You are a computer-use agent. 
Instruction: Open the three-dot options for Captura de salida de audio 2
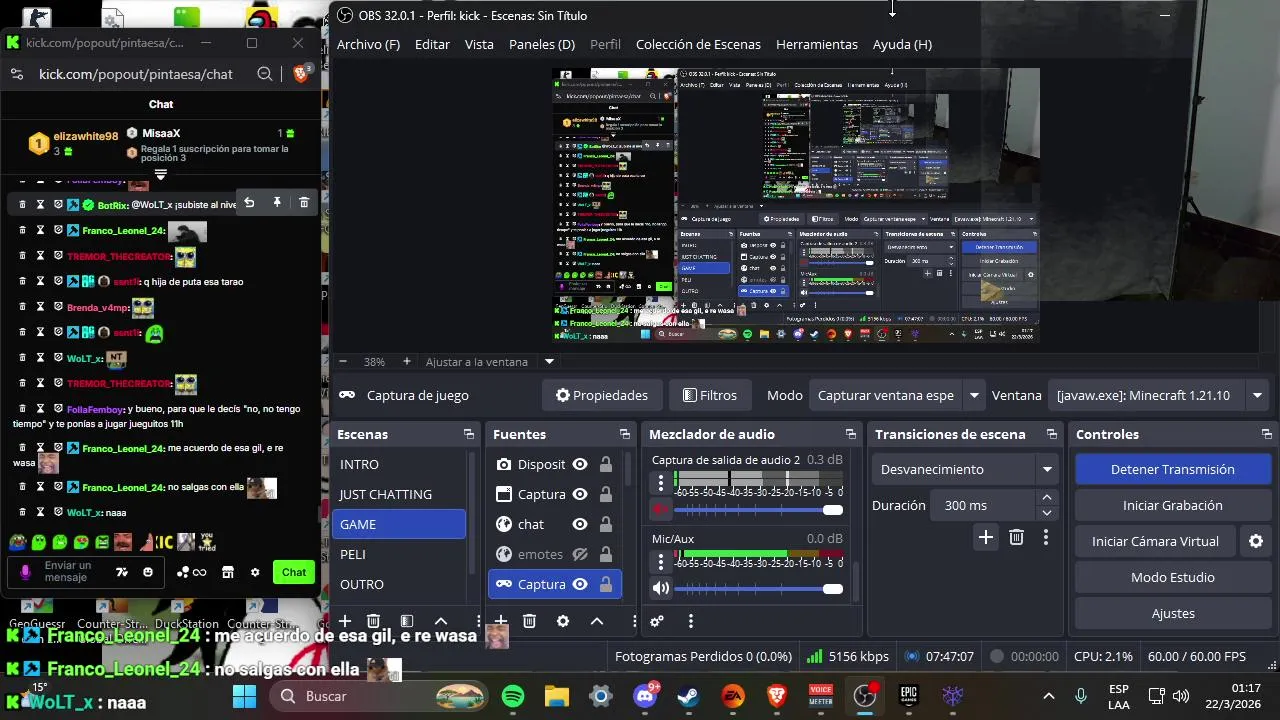click(661, 483)
